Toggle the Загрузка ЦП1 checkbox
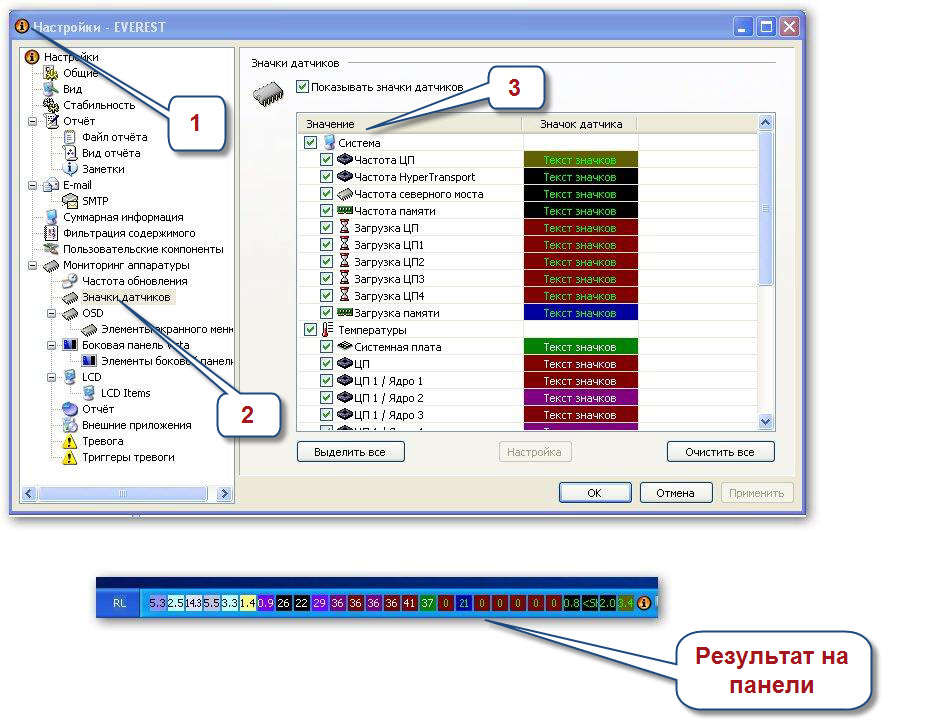This screenshot has width=942, height=723. [326, 245]
